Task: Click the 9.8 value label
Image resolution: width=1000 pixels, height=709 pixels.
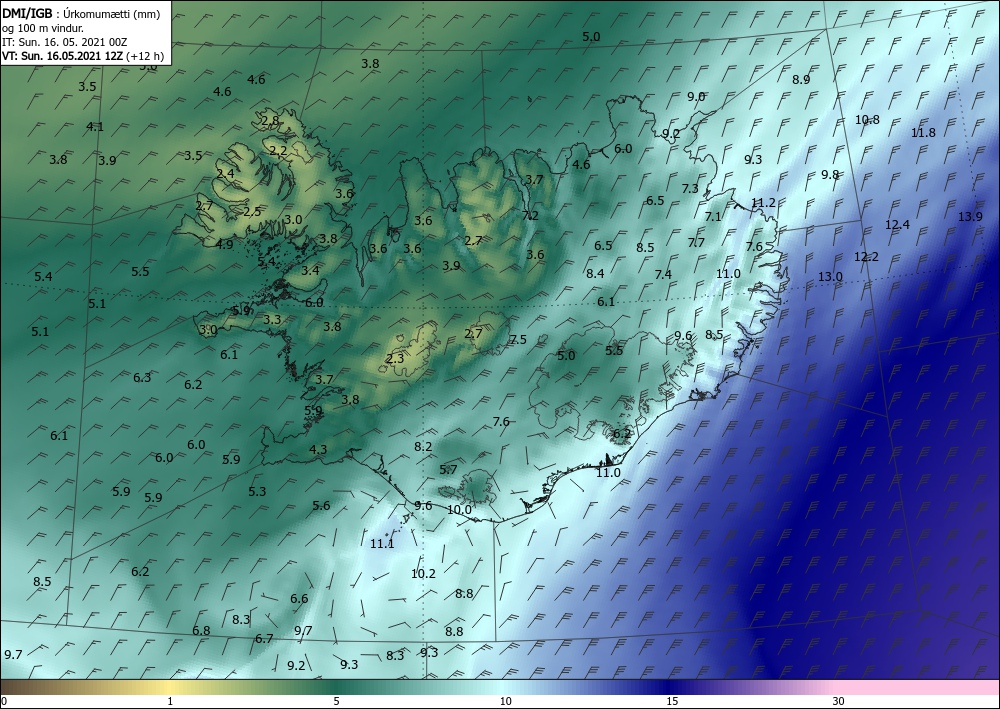Action: [x=830, y=175]
